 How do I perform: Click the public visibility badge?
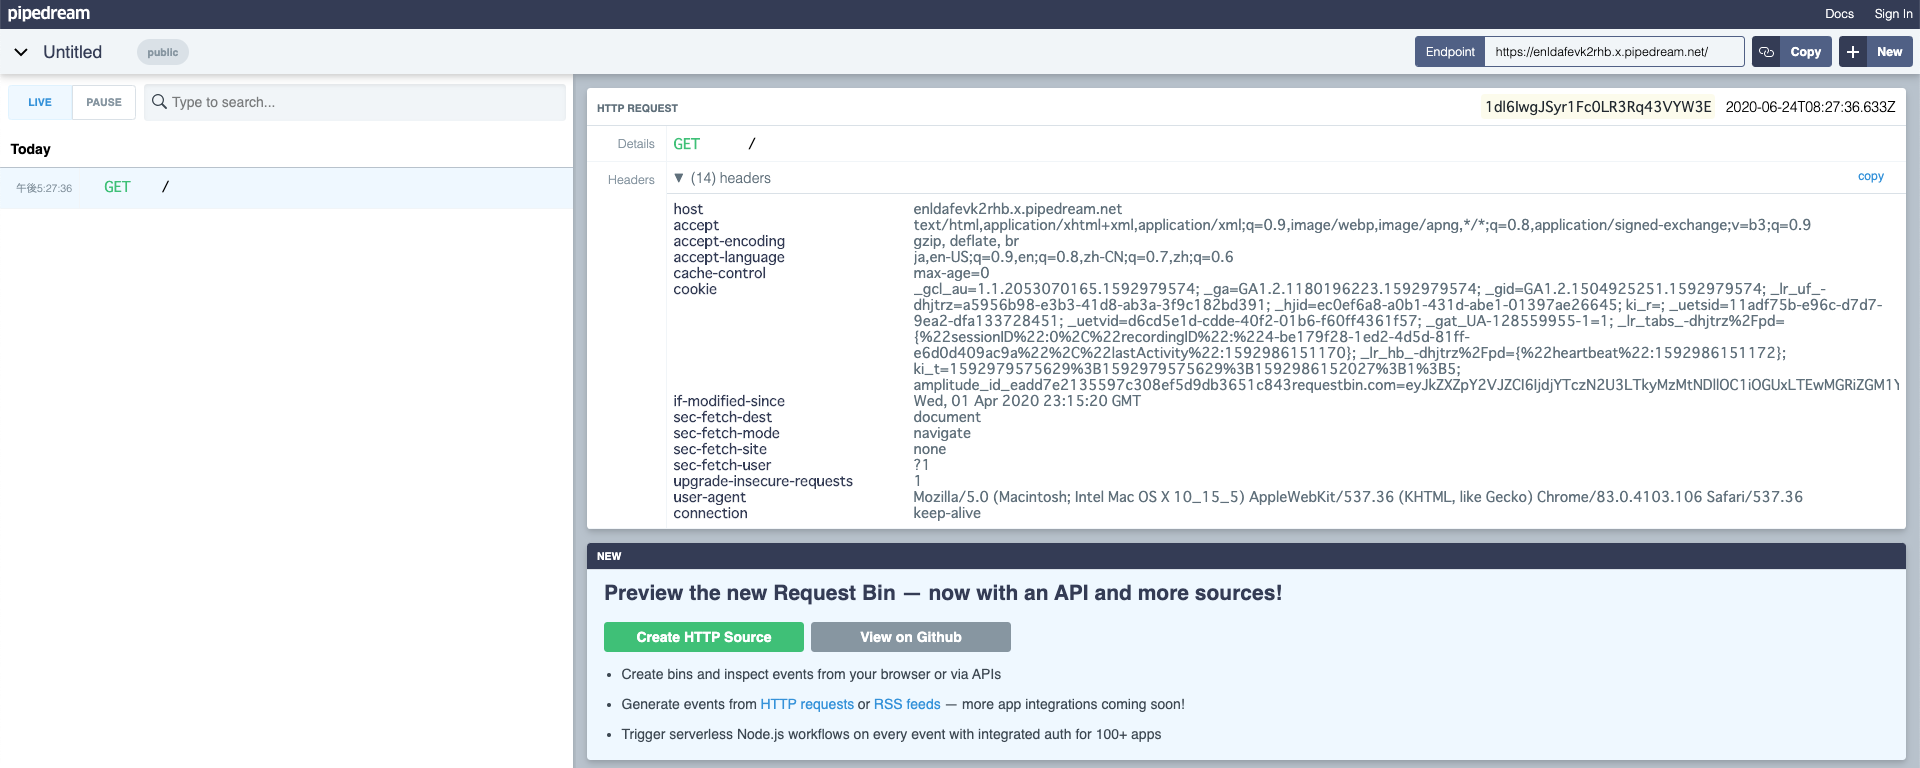(162, 52)
